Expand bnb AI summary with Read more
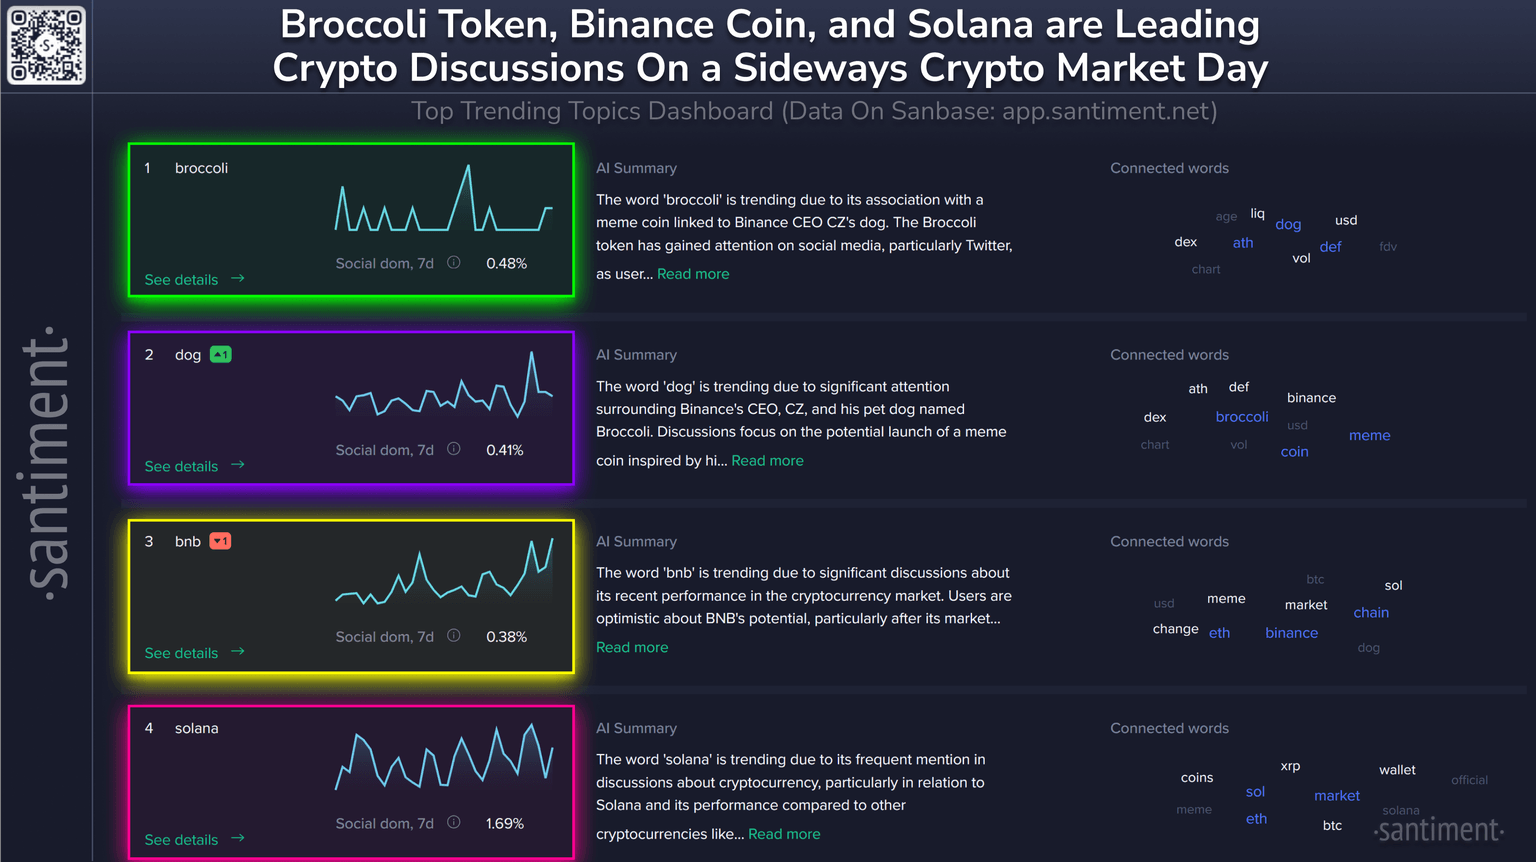Viewport: 1536px width, 862px height. click(632, 647)
